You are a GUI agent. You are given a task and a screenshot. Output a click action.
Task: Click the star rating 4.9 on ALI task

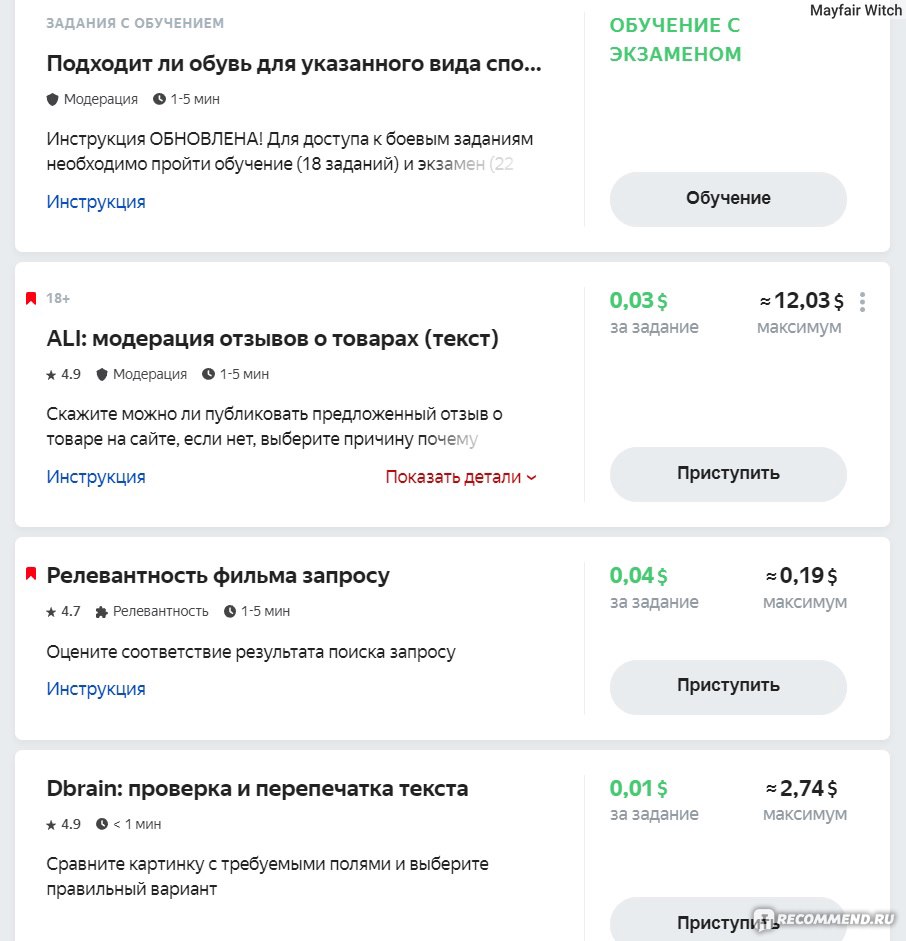64,374
